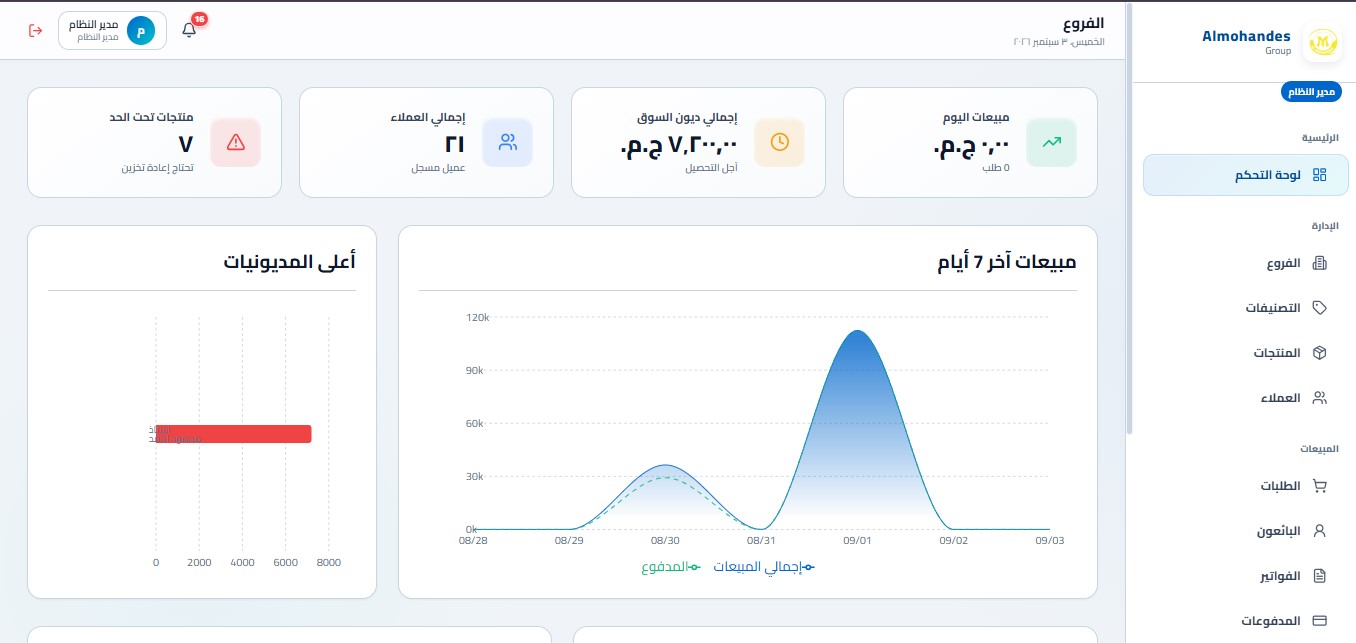Click the ٧ value on منتجات تحت الحد card

tap(186, 144)
